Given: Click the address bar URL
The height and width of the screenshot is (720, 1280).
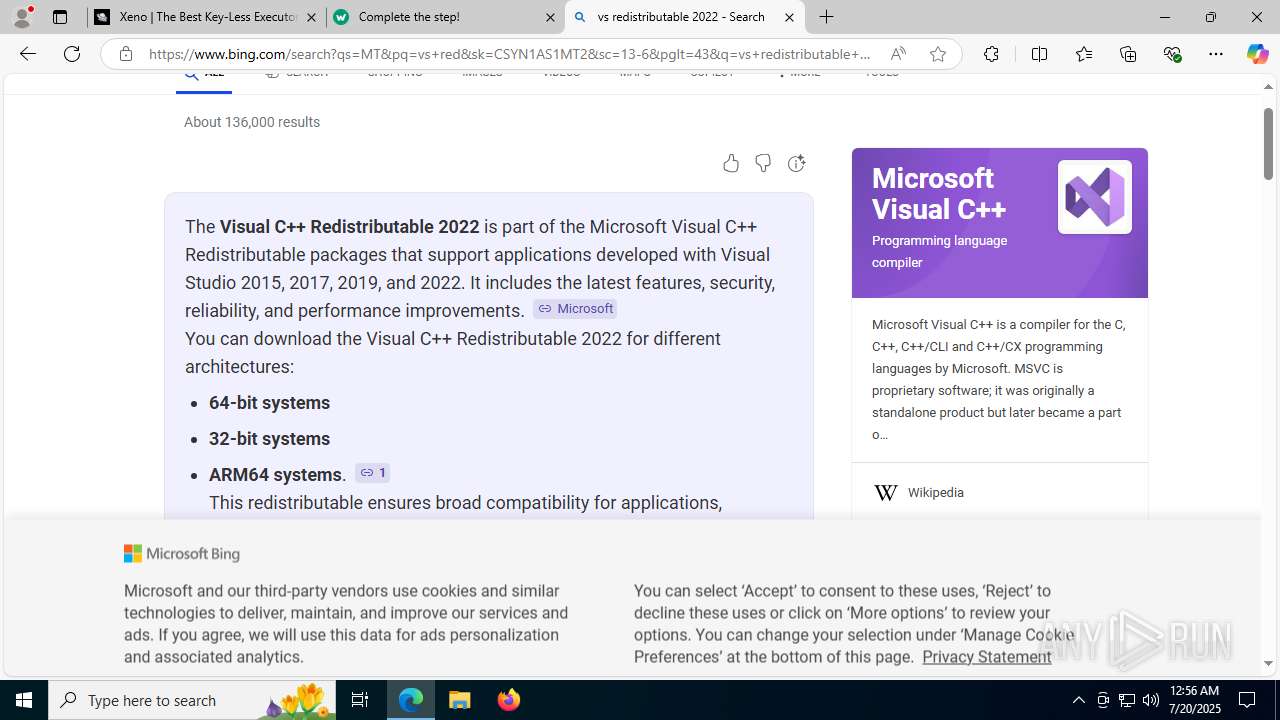Looking at the screenshot, I should [x=510, y=54].
